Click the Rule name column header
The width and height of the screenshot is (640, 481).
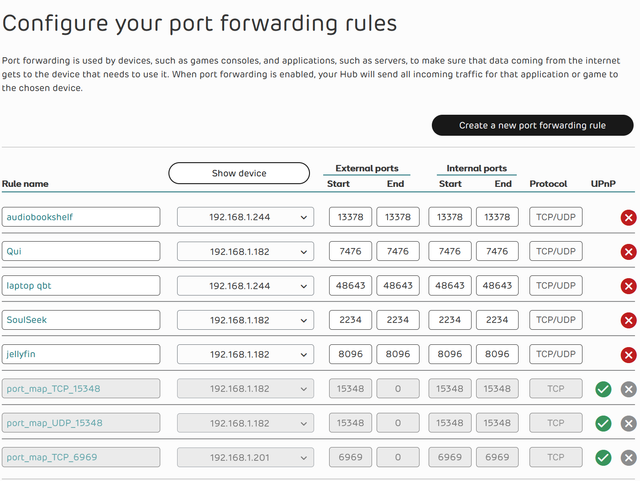25,184
